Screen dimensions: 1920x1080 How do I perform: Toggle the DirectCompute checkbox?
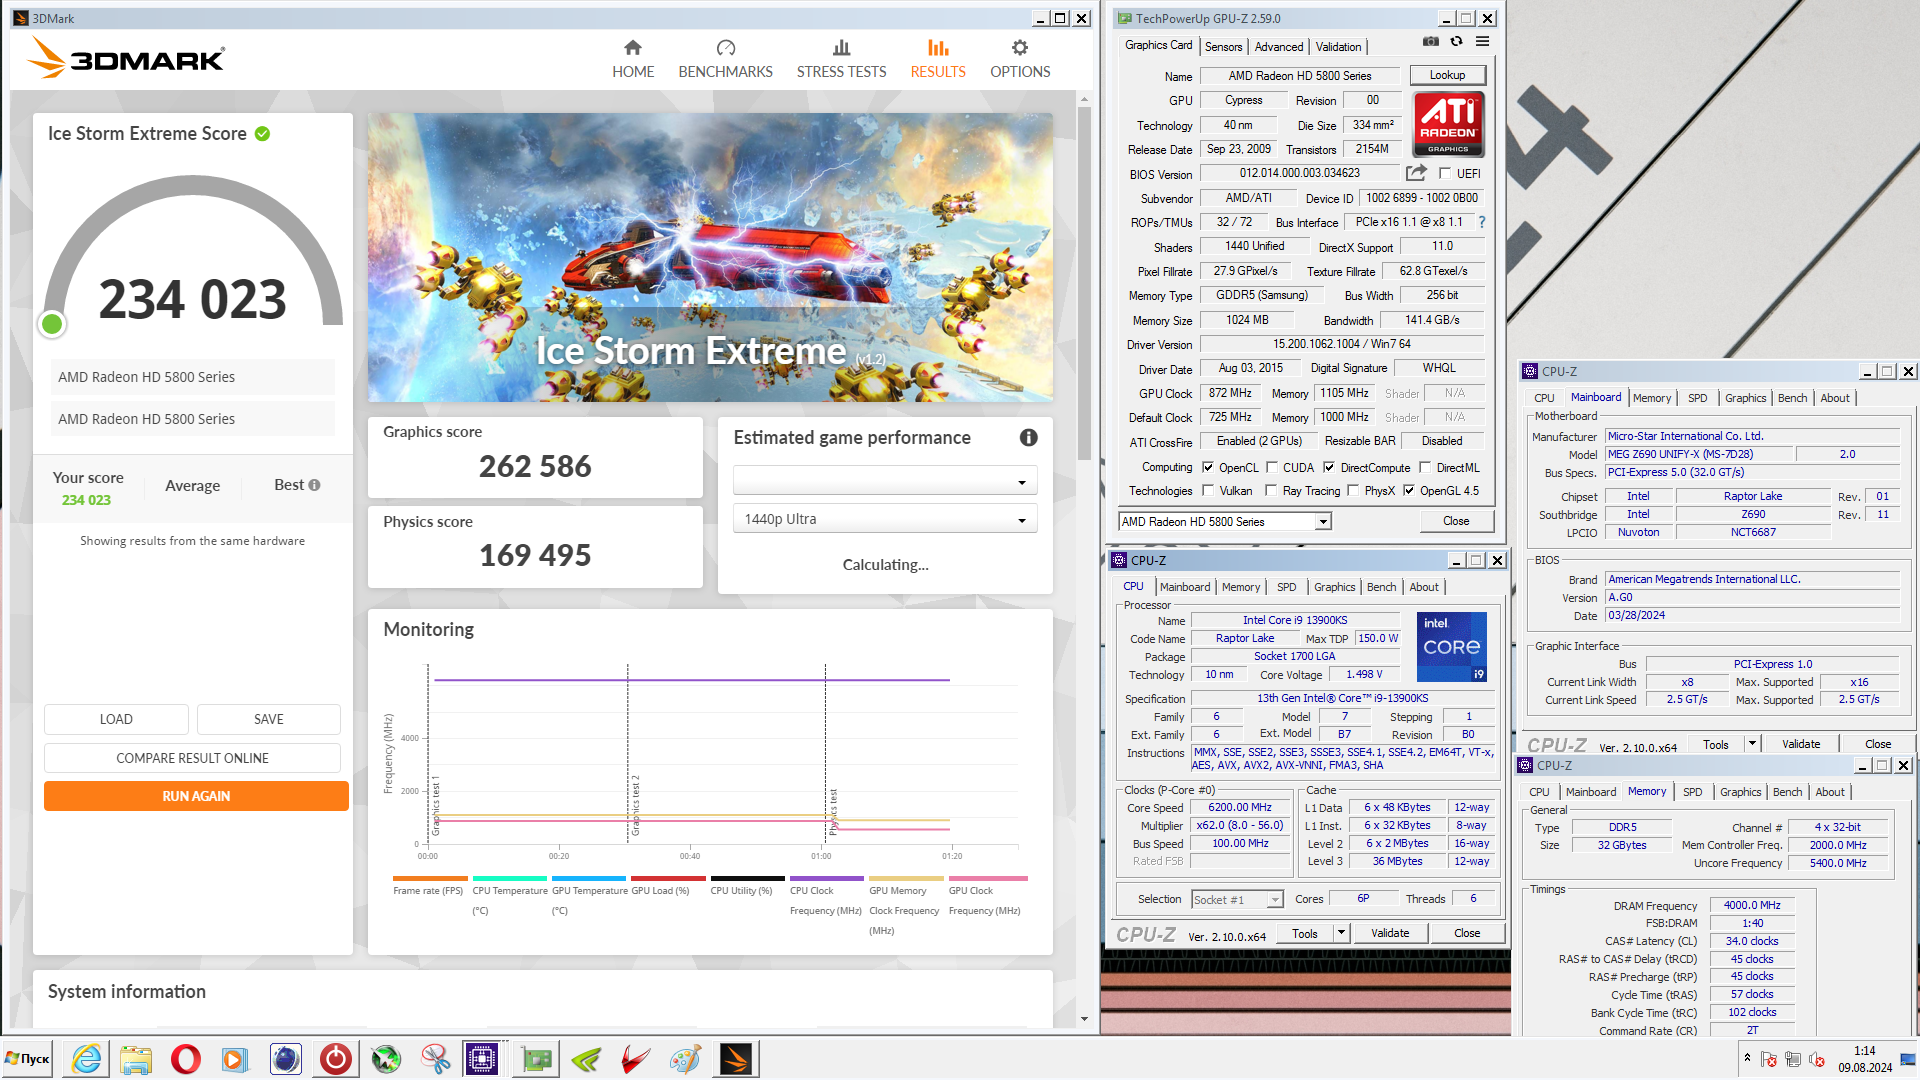click(x=1329, y=467)
